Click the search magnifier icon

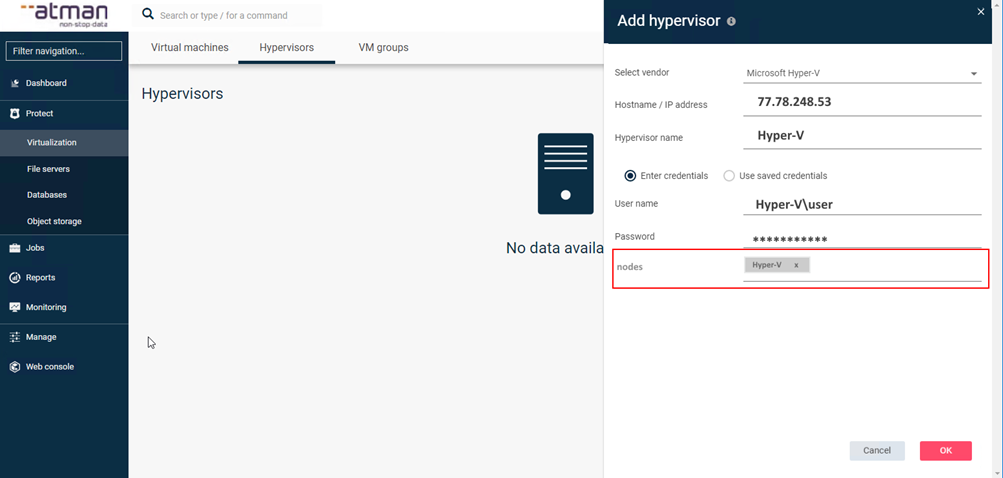coord(148,15)
